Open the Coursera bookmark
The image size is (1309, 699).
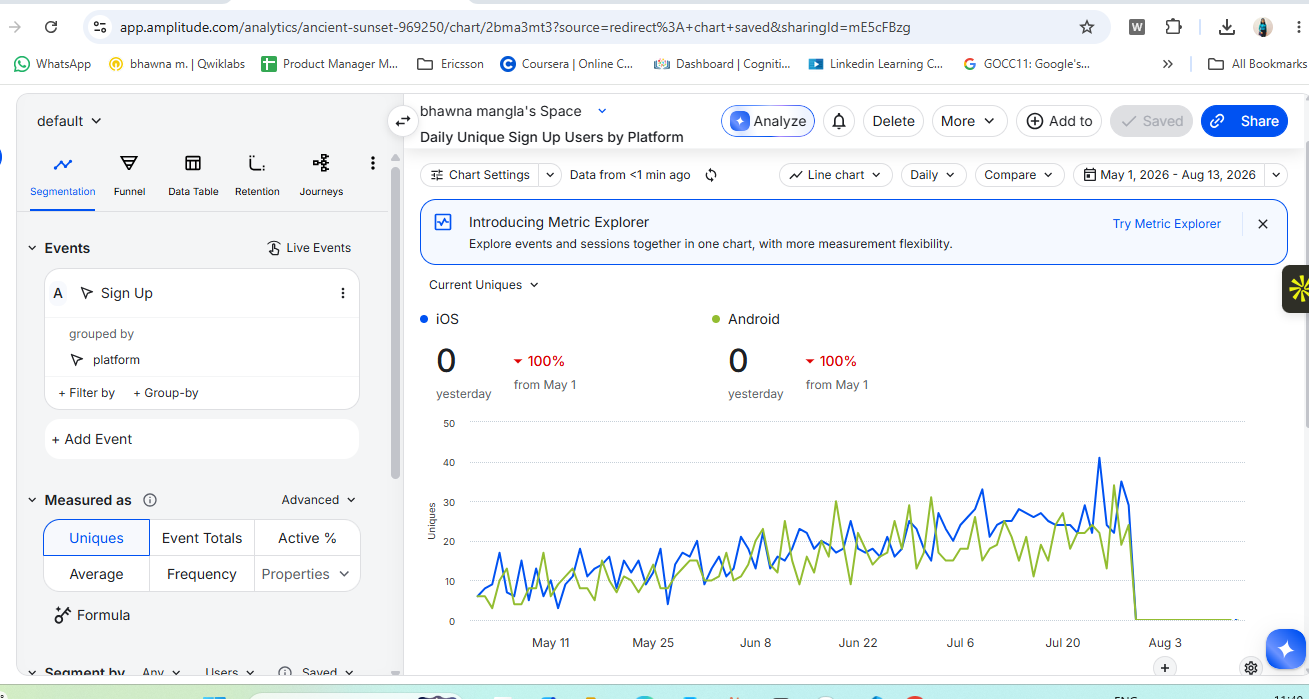pyautogui.click(x=566, y=64)
